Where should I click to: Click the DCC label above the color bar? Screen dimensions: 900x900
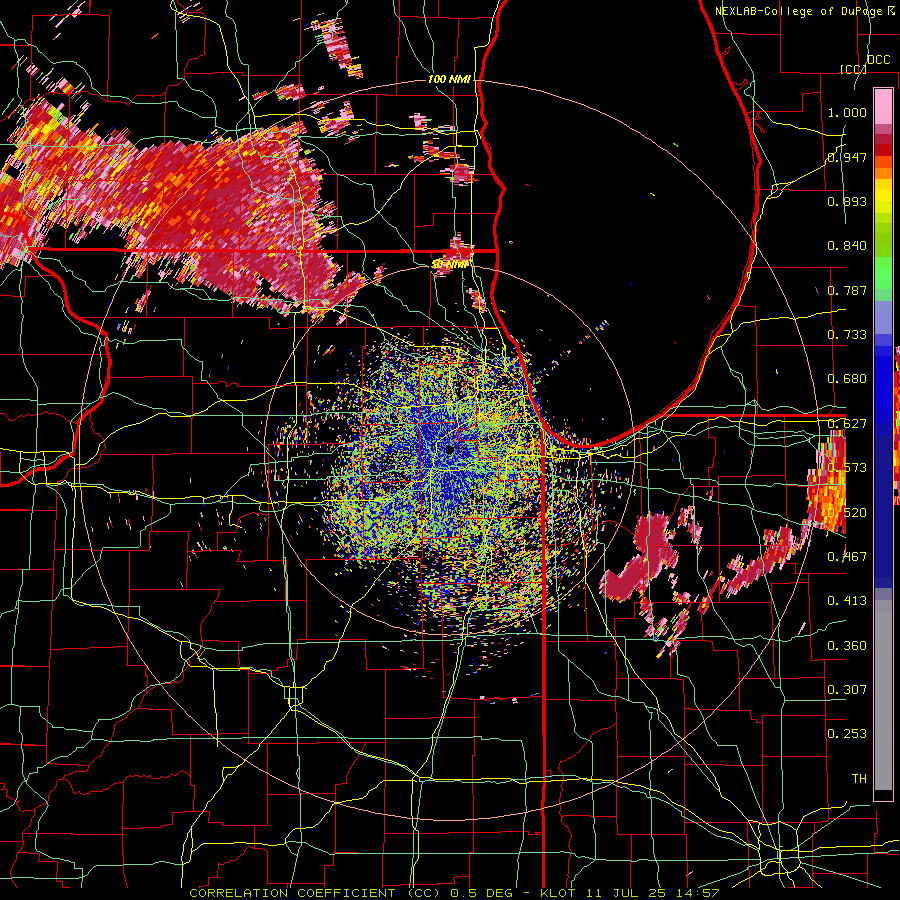pyautogui.click(x=879, y=60)
